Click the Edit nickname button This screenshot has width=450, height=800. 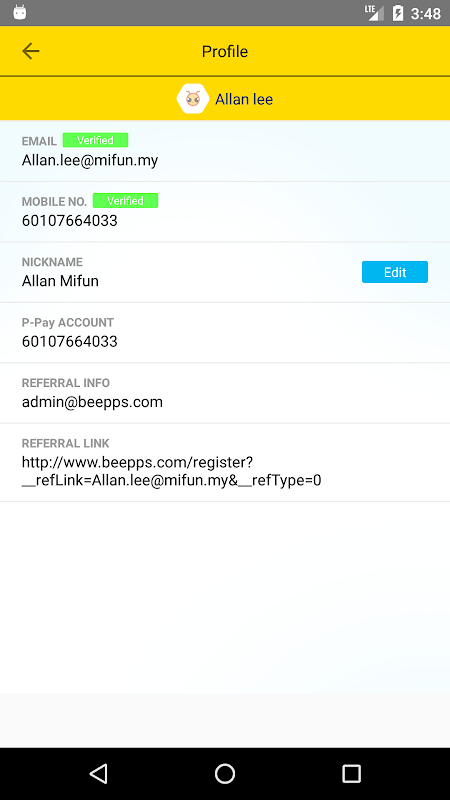click(x=395, y=272)
